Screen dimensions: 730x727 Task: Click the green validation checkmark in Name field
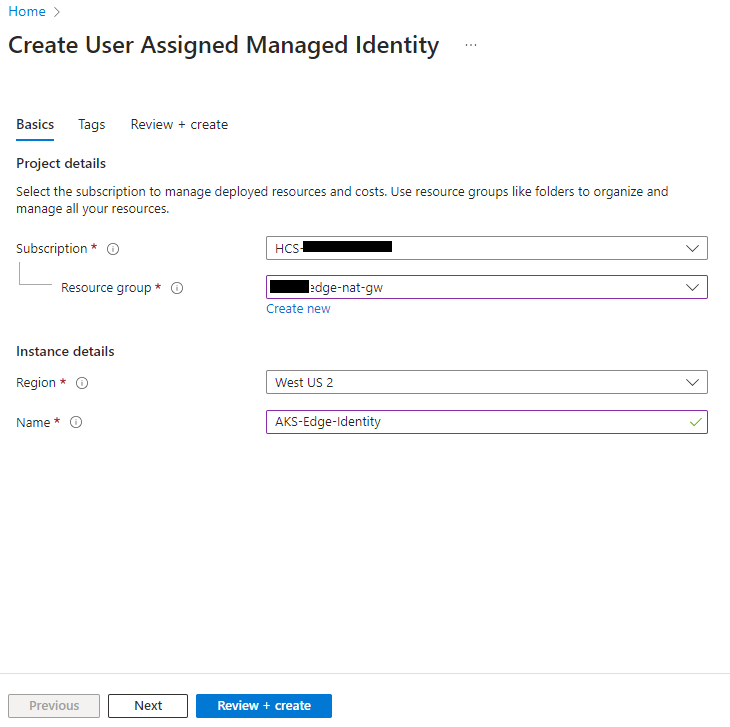pyautogui.click(x=696, y=422)
